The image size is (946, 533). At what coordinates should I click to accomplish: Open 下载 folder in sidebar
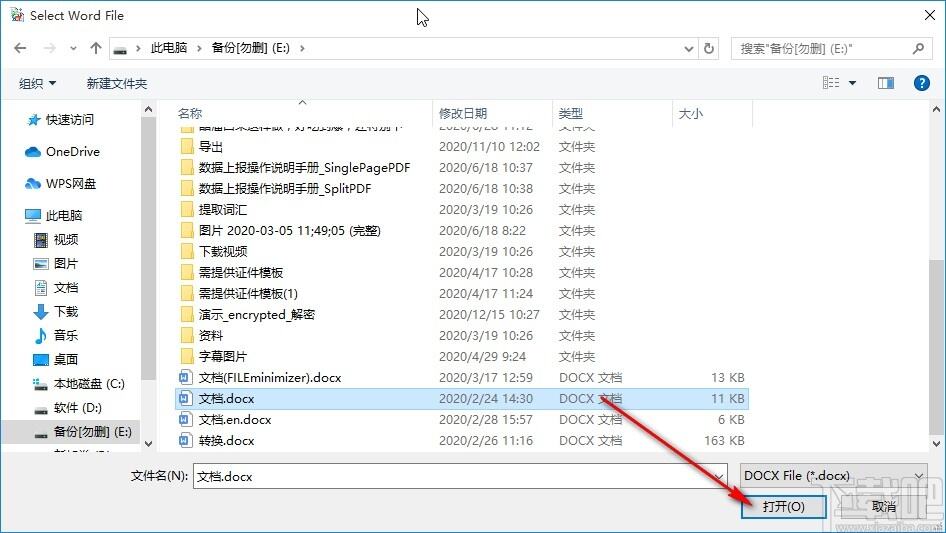[56, 311]
